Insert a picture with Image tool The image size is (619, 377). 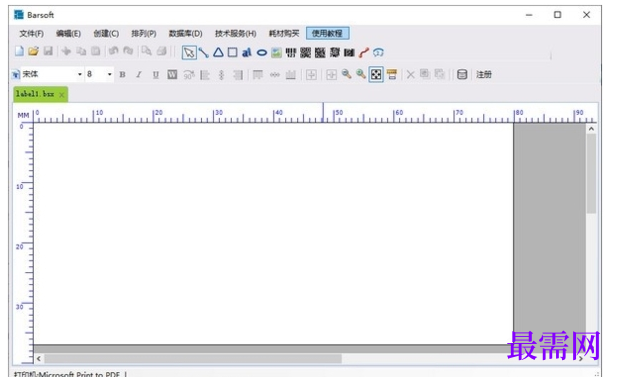coord(276,53)
